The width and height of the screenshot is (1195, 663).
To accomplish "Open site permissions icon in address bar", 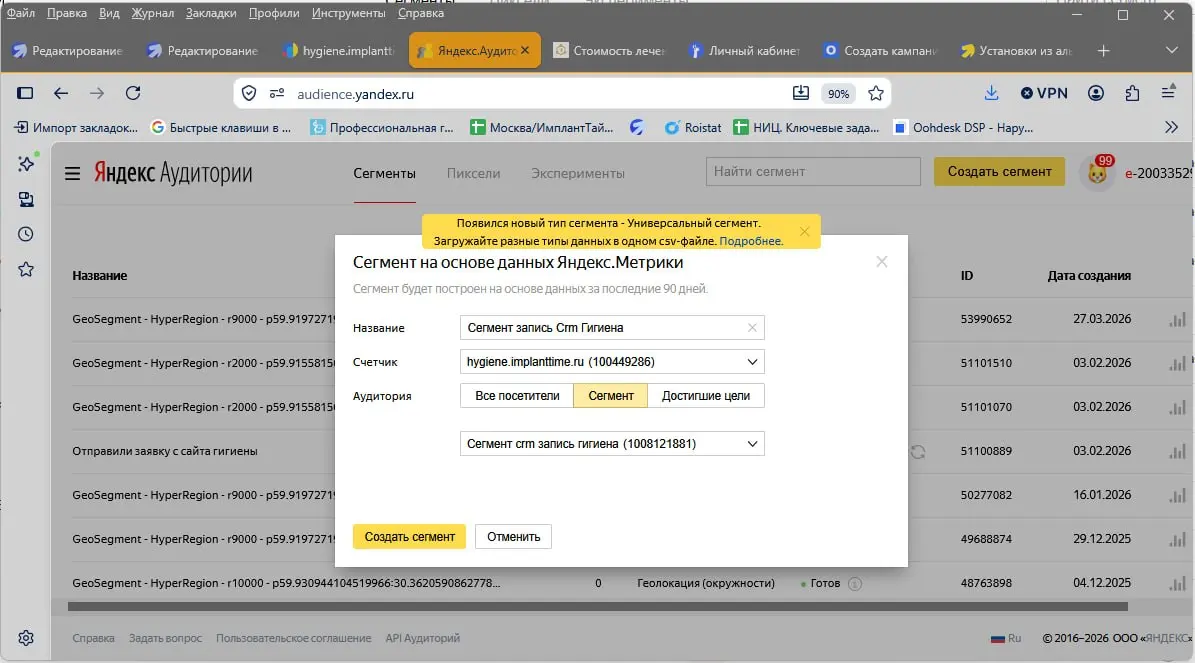I will coord(277,94).
